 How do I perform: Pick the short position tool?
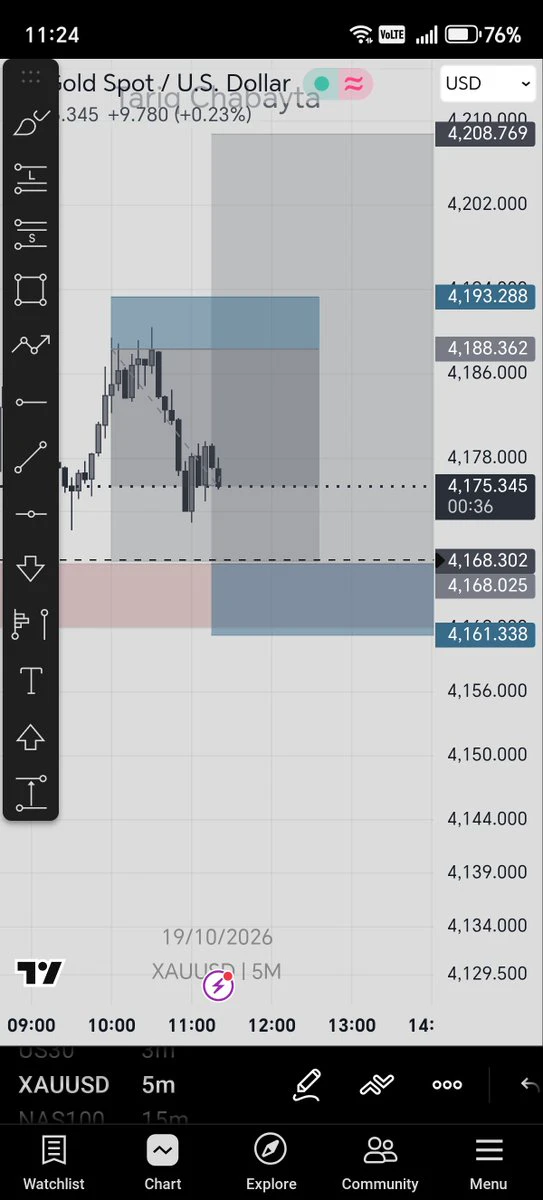pos(30,235)
